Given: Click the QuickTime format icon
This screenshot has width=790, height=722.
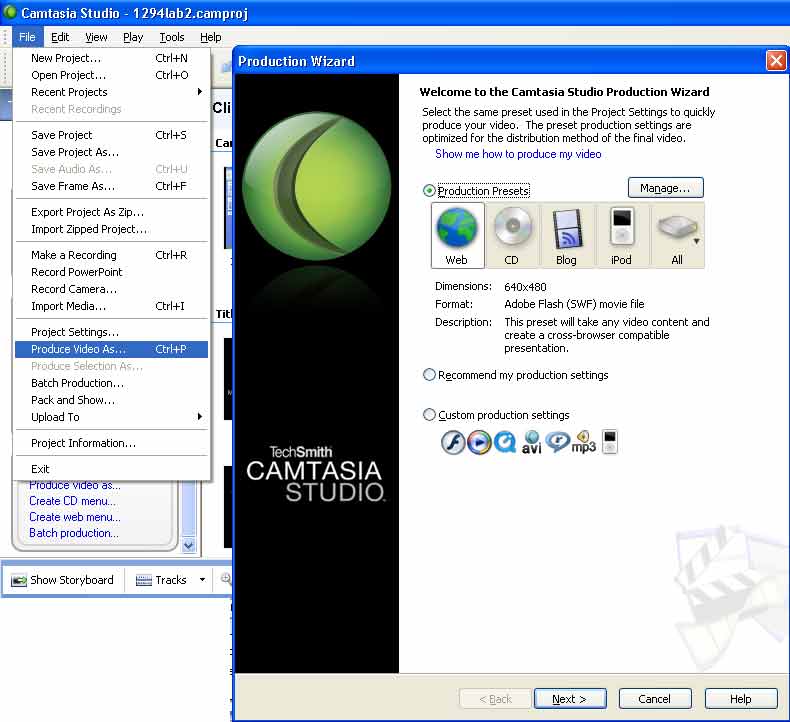Looking at the screenshot, I should 505,443.
